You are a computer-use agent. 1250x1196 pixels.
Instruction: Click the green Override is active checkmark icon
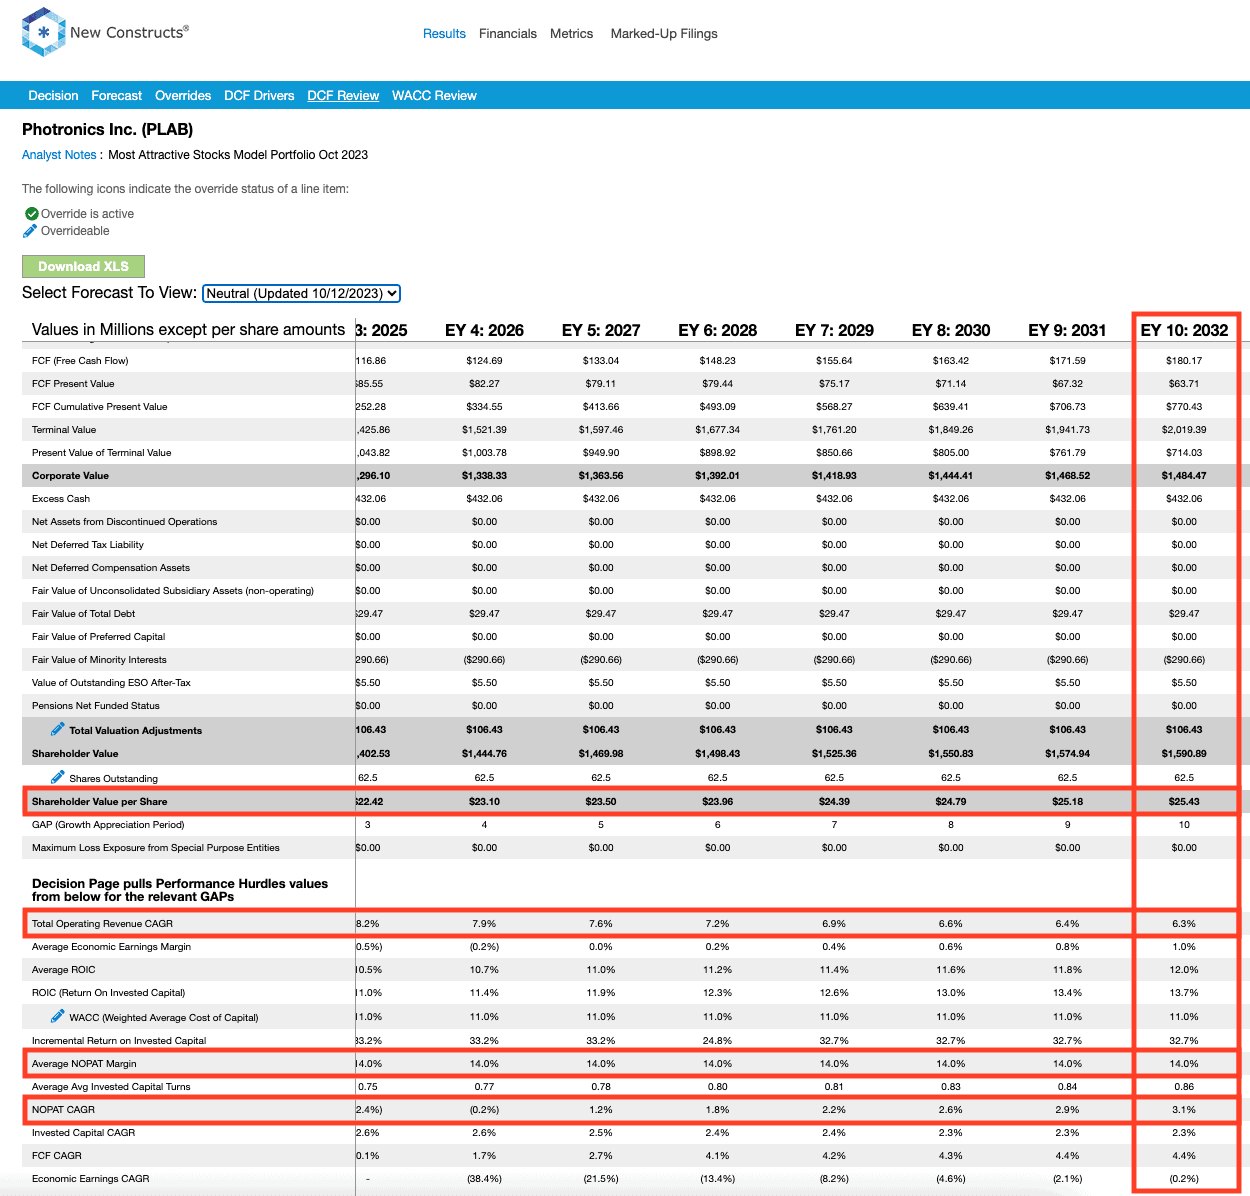click(x=32, y=213)
